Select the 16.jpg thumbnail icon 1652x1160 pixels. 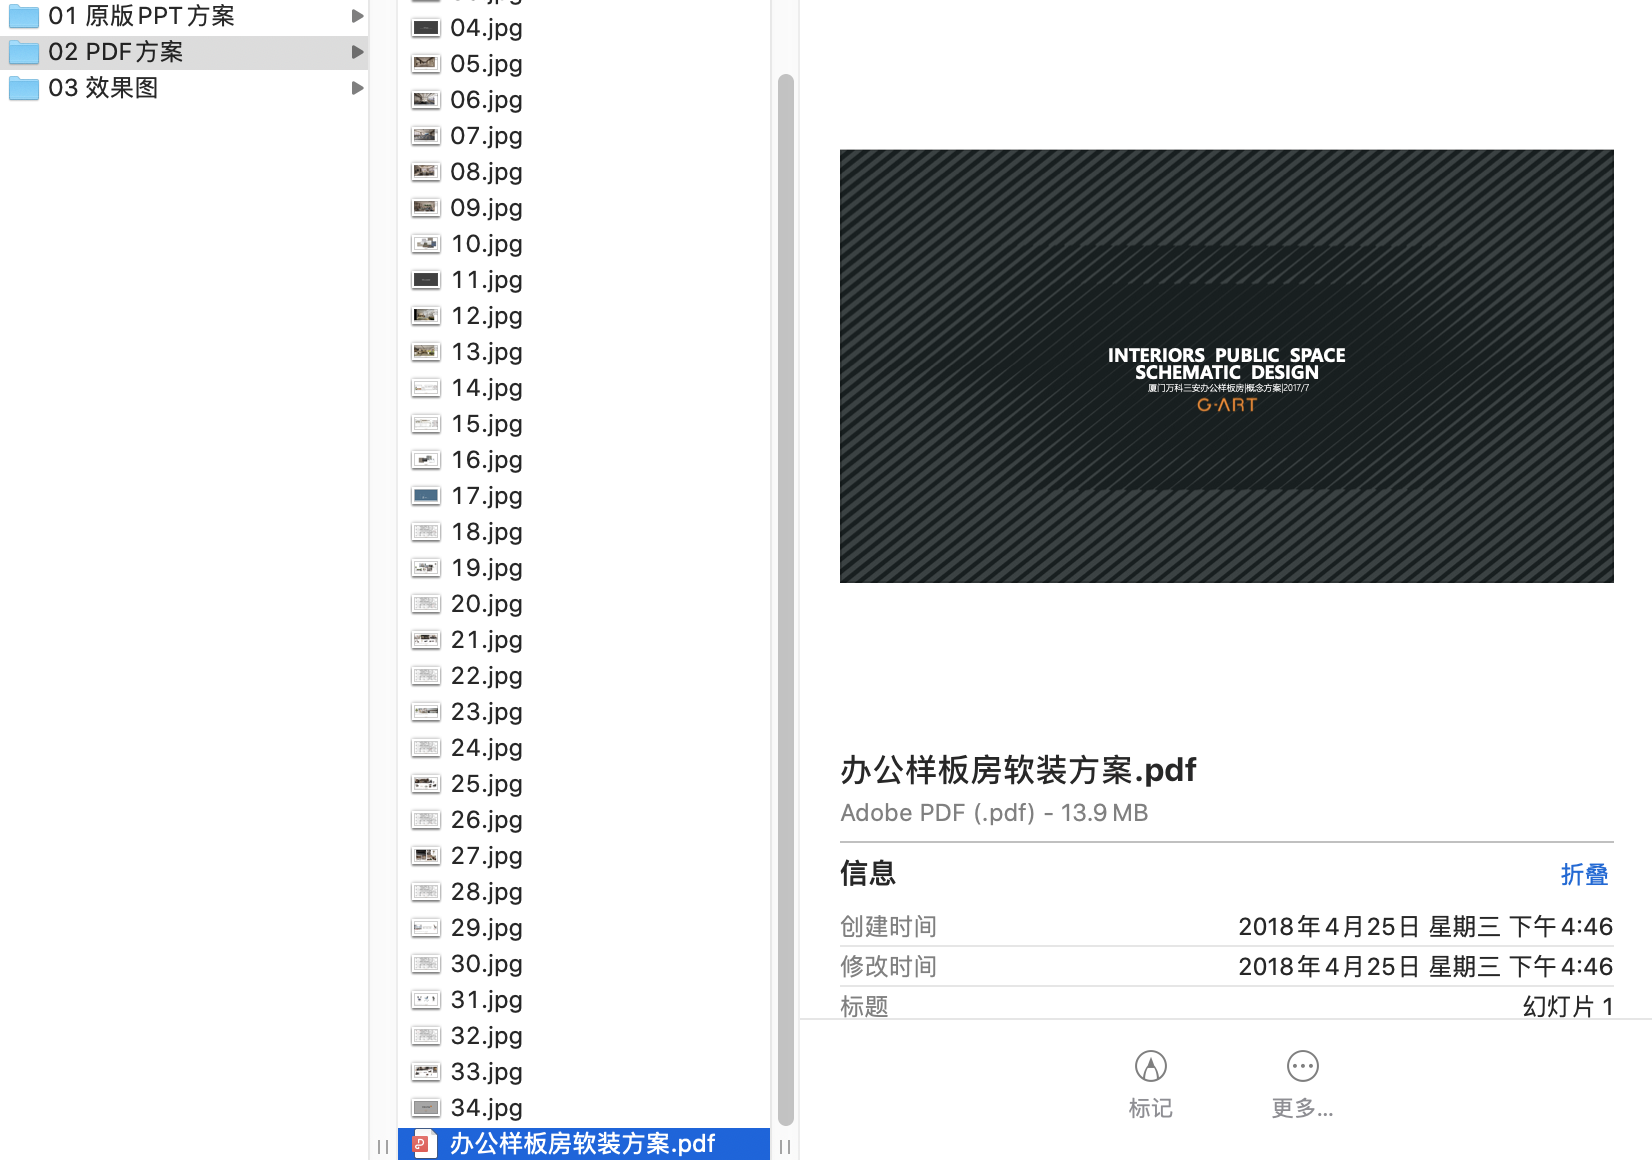tap(426, 460)
